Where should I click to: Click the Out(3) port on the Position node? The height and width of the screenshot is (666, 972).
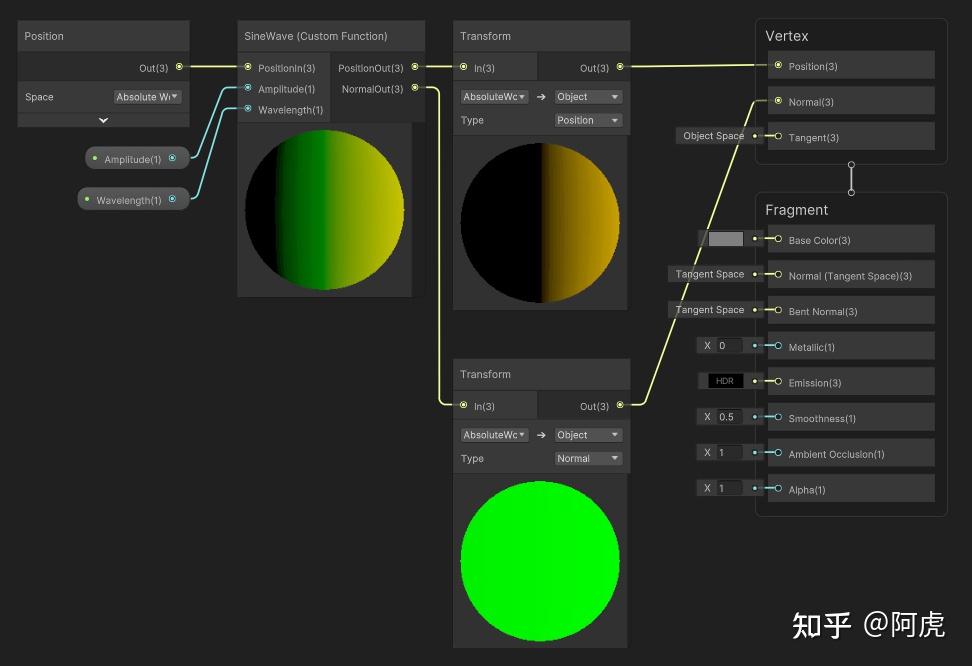click(x=178, y=68)
